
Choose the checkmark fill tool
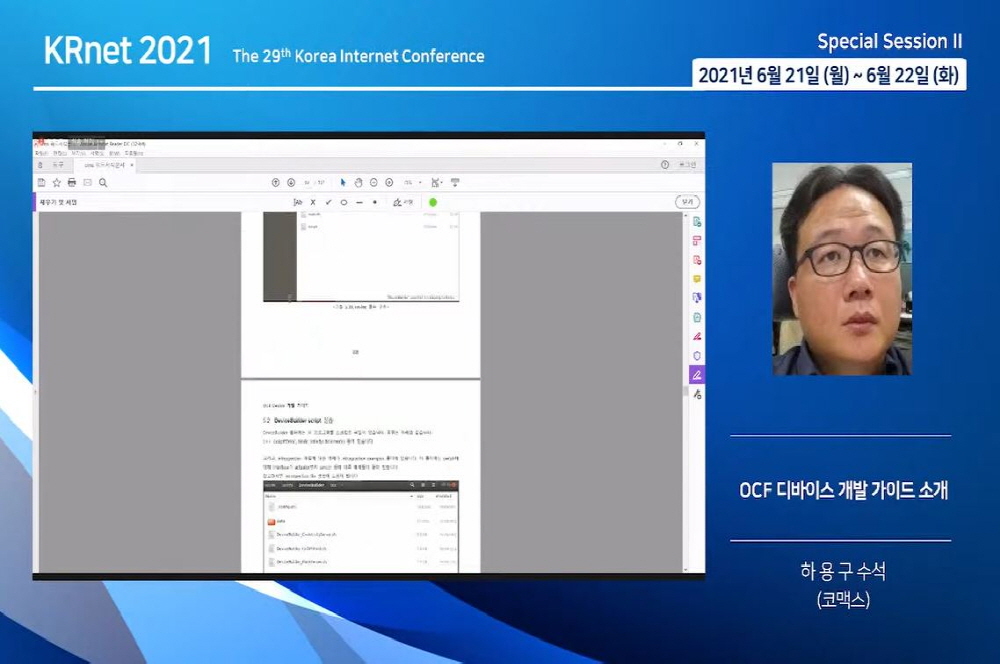click(328, 202)
